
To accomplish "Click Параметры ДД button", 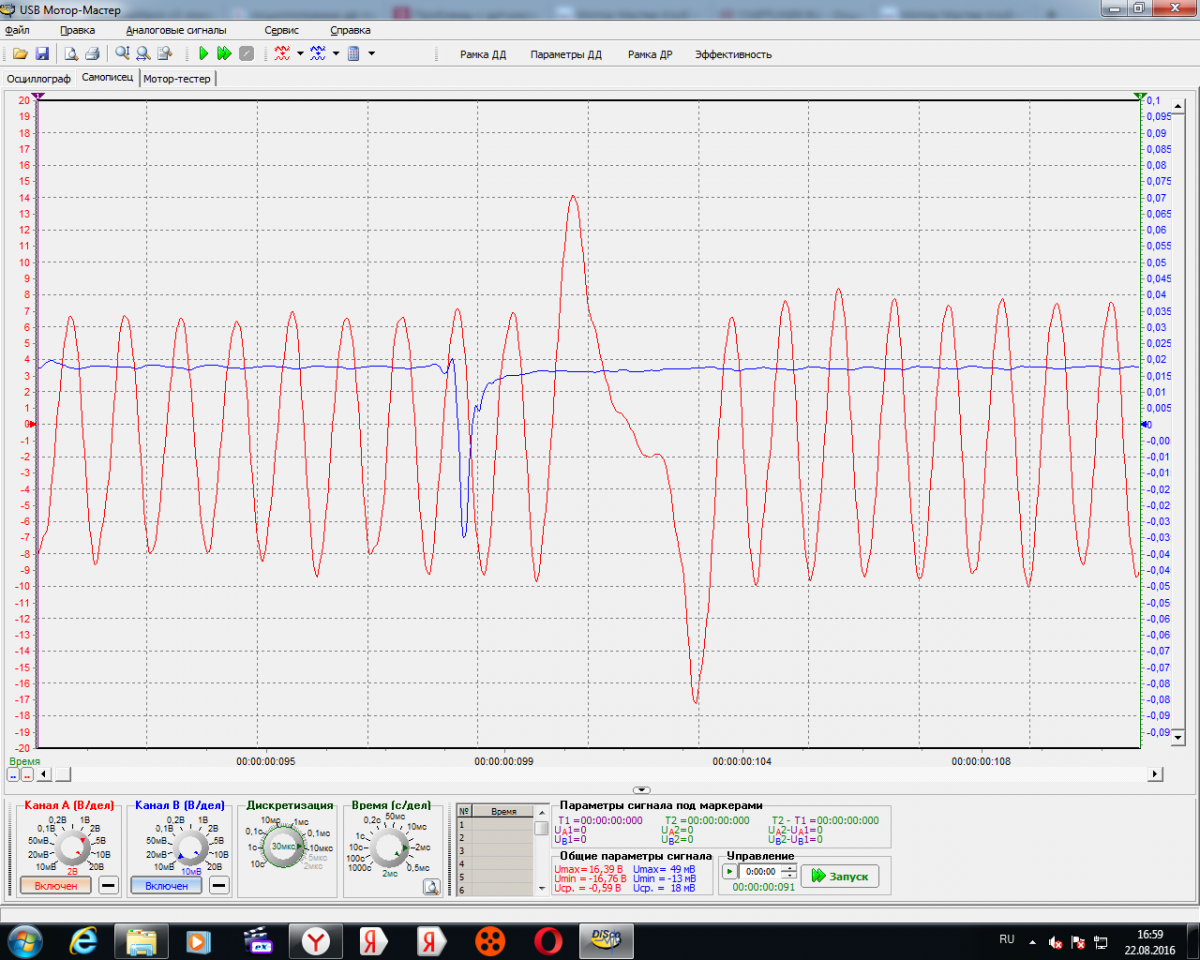I will pos(566,55).
